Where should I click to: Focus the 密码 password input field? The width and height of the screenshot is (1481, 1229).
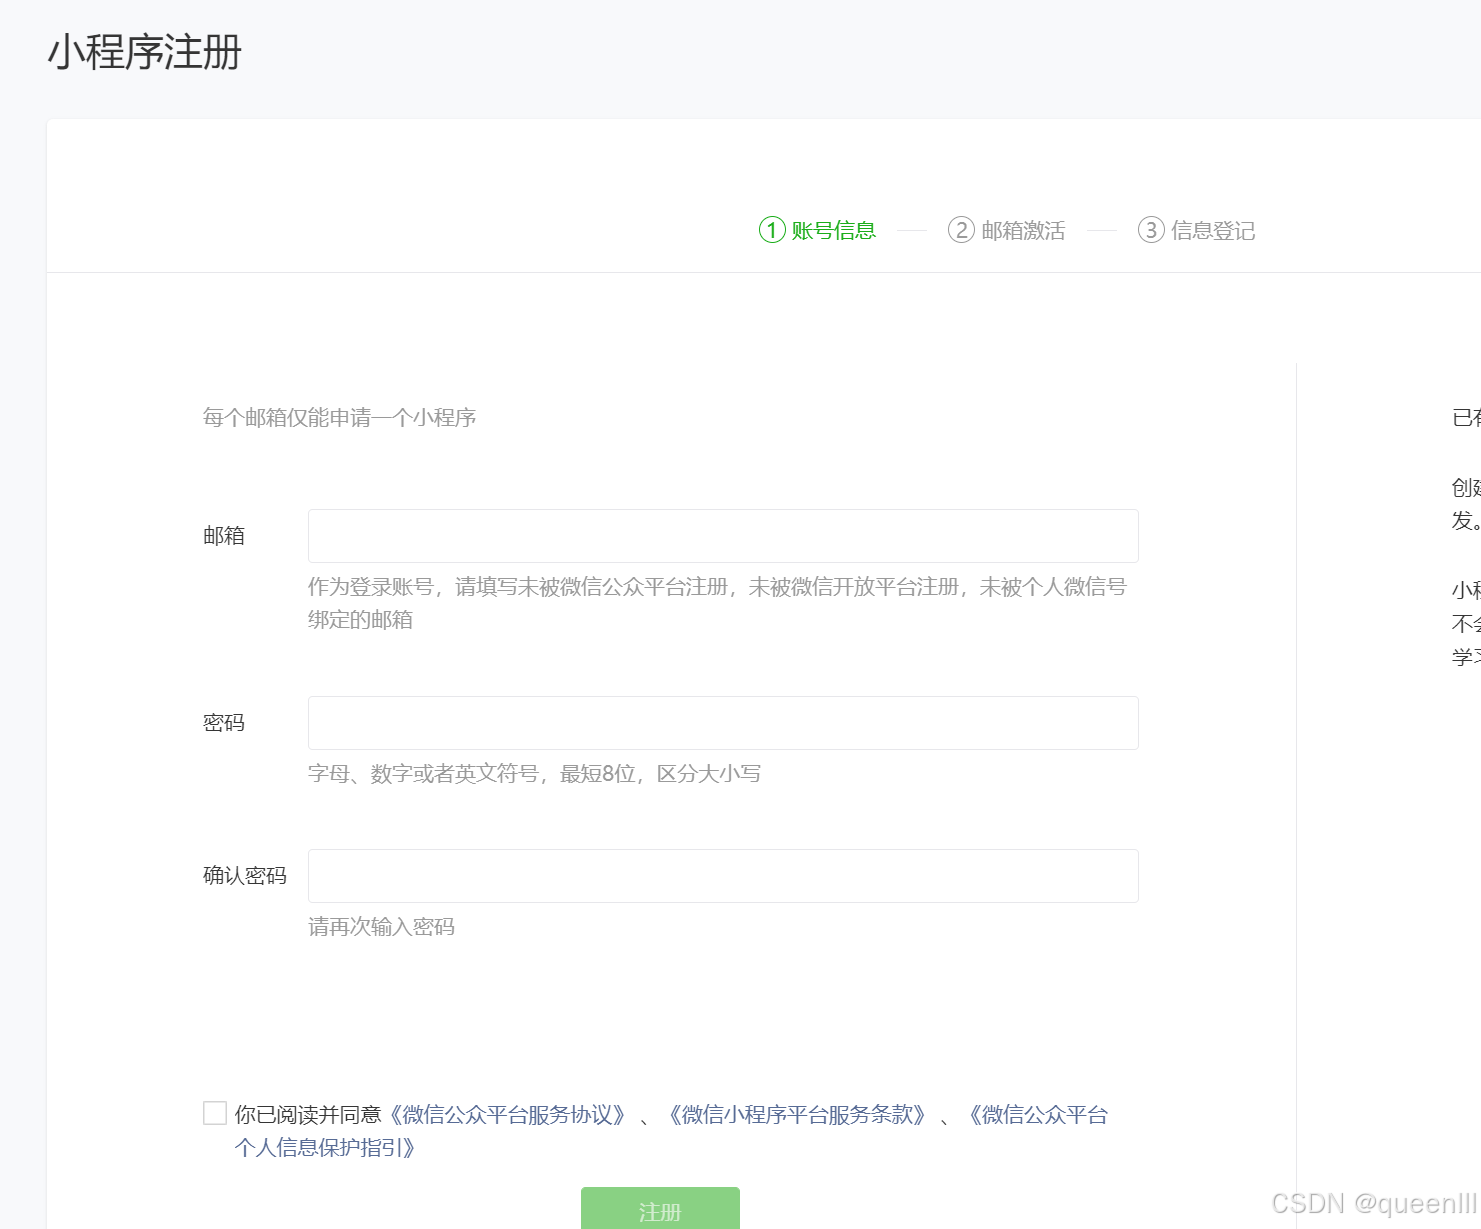(723, 723)
